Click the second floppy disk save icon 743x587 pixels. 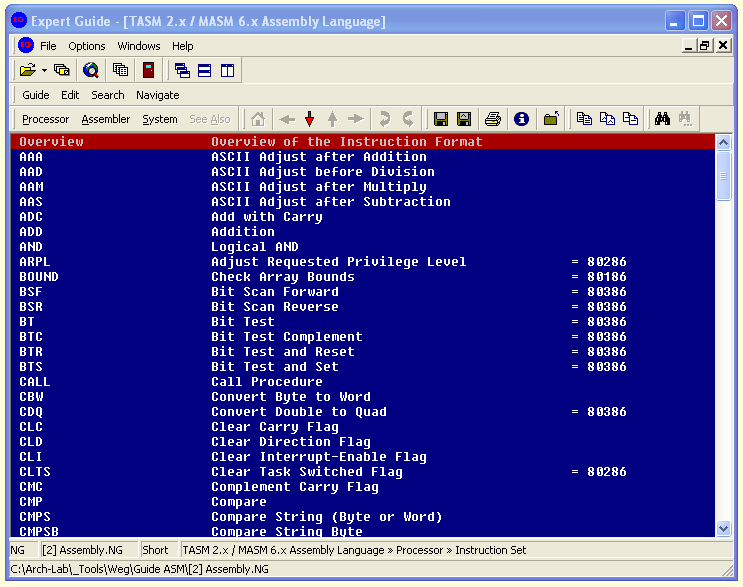point(464,119)
